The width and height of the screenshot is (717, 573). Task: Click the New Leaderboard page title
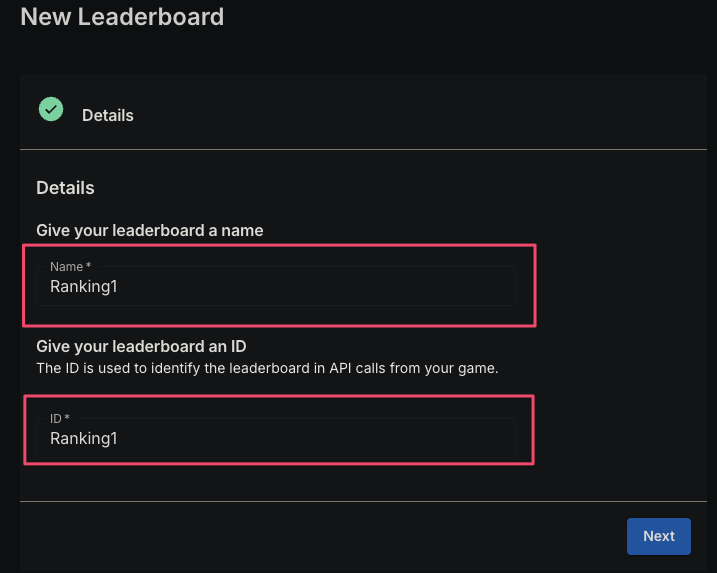[x=122, y=17]
